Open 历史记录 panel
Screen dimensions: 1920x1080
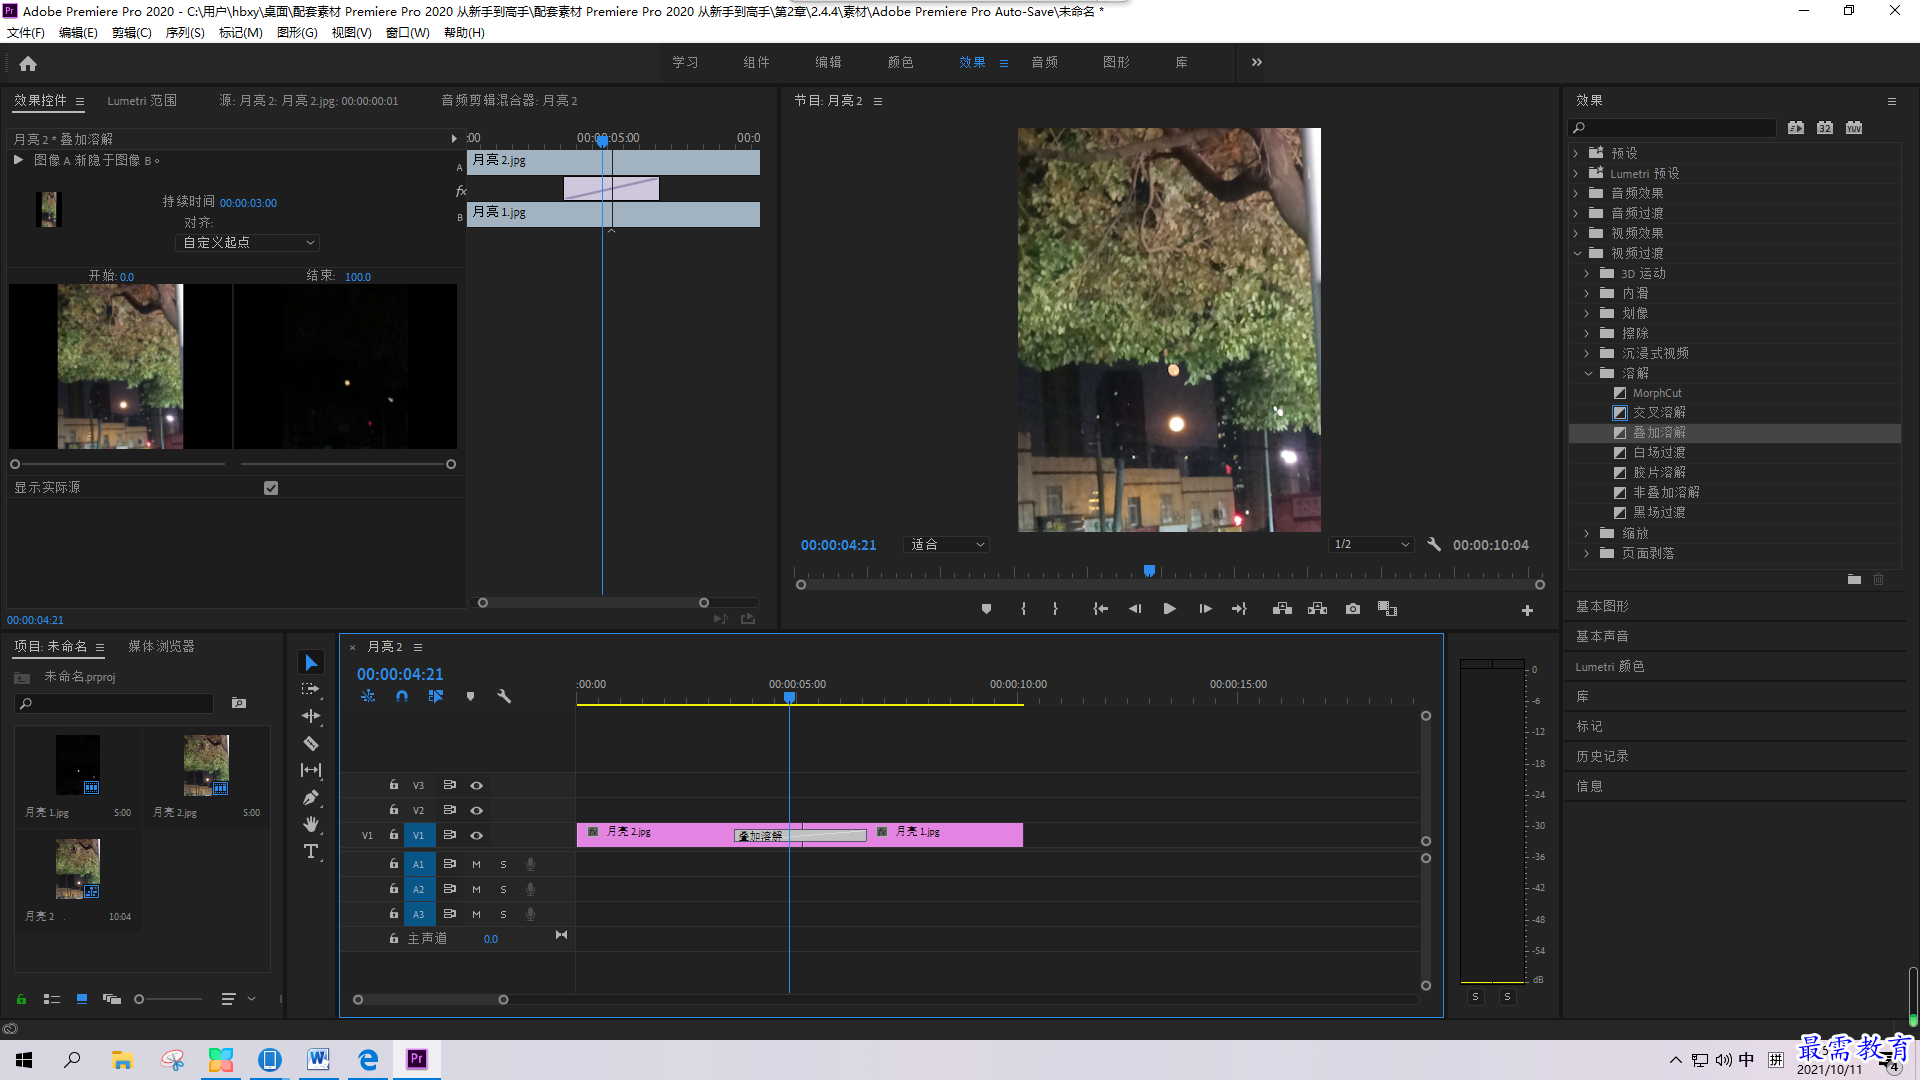tap(1603, 757)
